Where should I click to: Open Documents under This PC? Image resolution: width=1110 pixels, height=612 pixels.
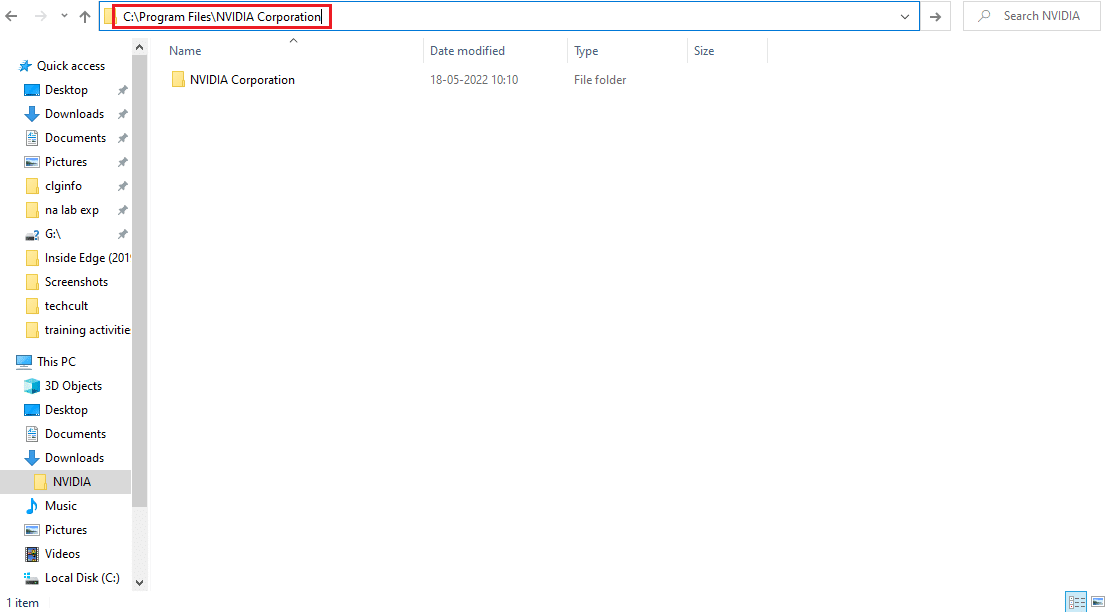[75, 434]
